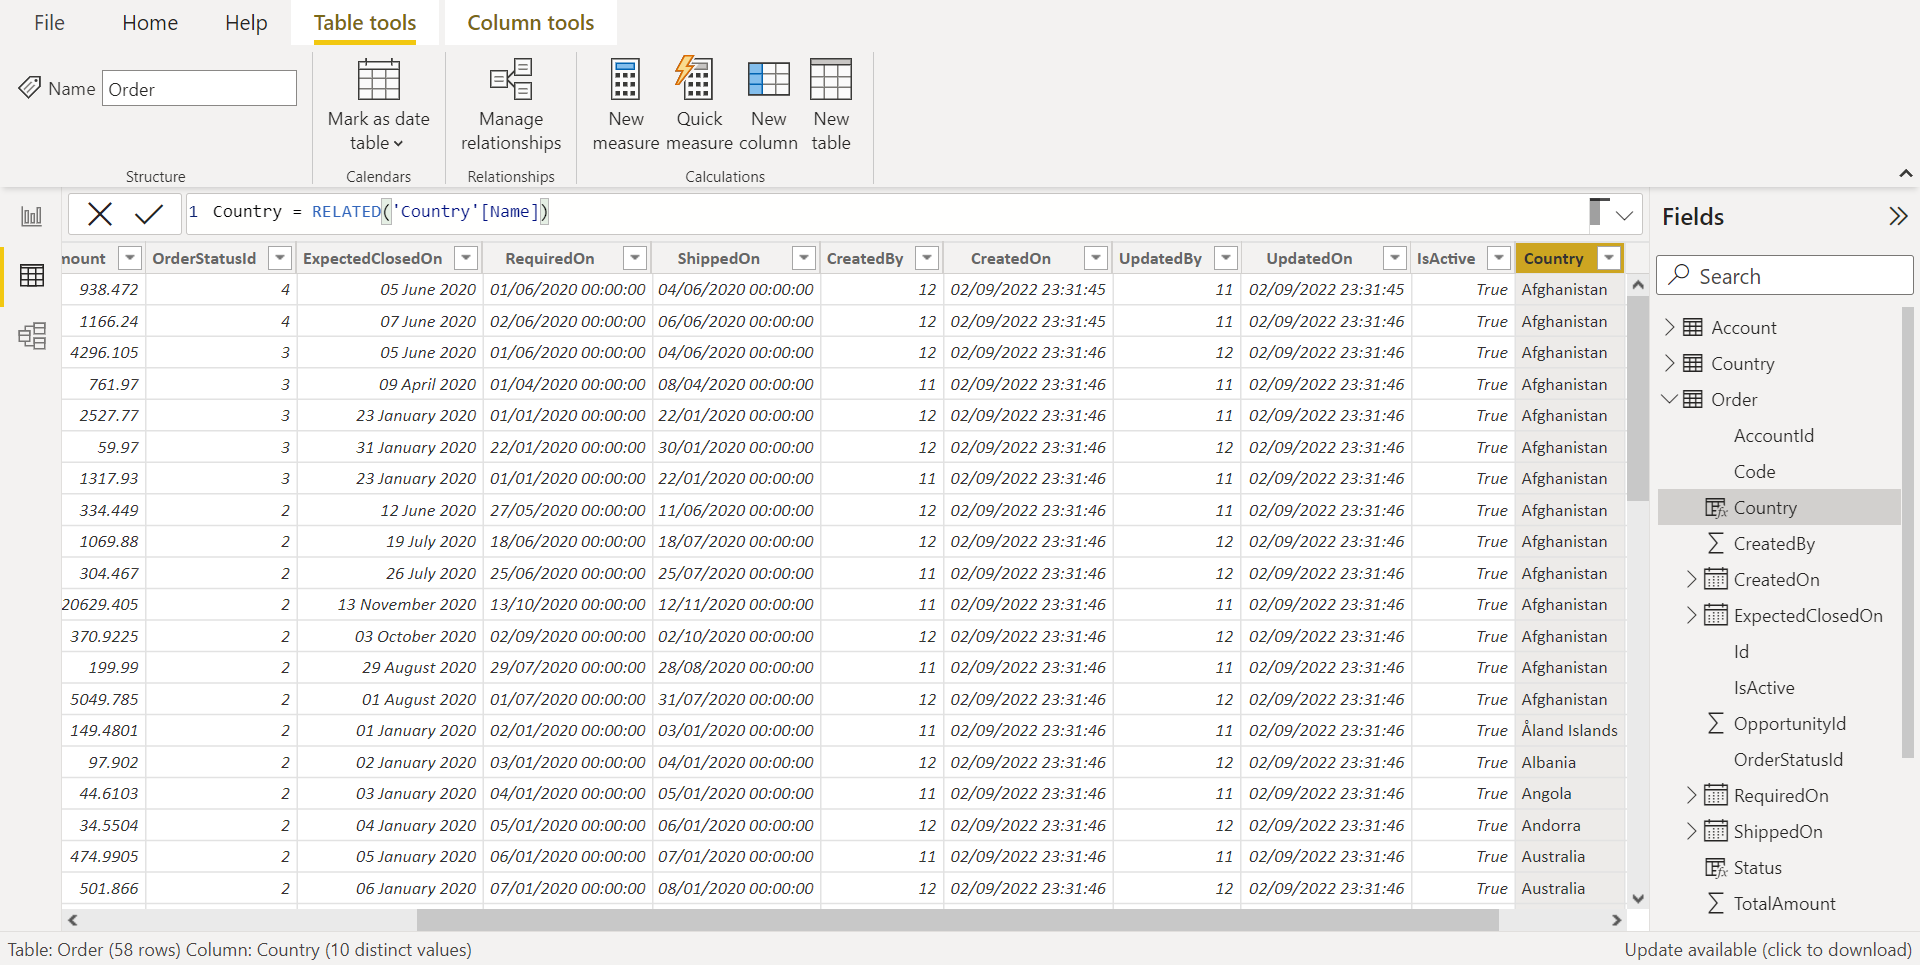Collapse the Order table in Fields
This screenshot has height=965, width=1920.
point(1669,399)
